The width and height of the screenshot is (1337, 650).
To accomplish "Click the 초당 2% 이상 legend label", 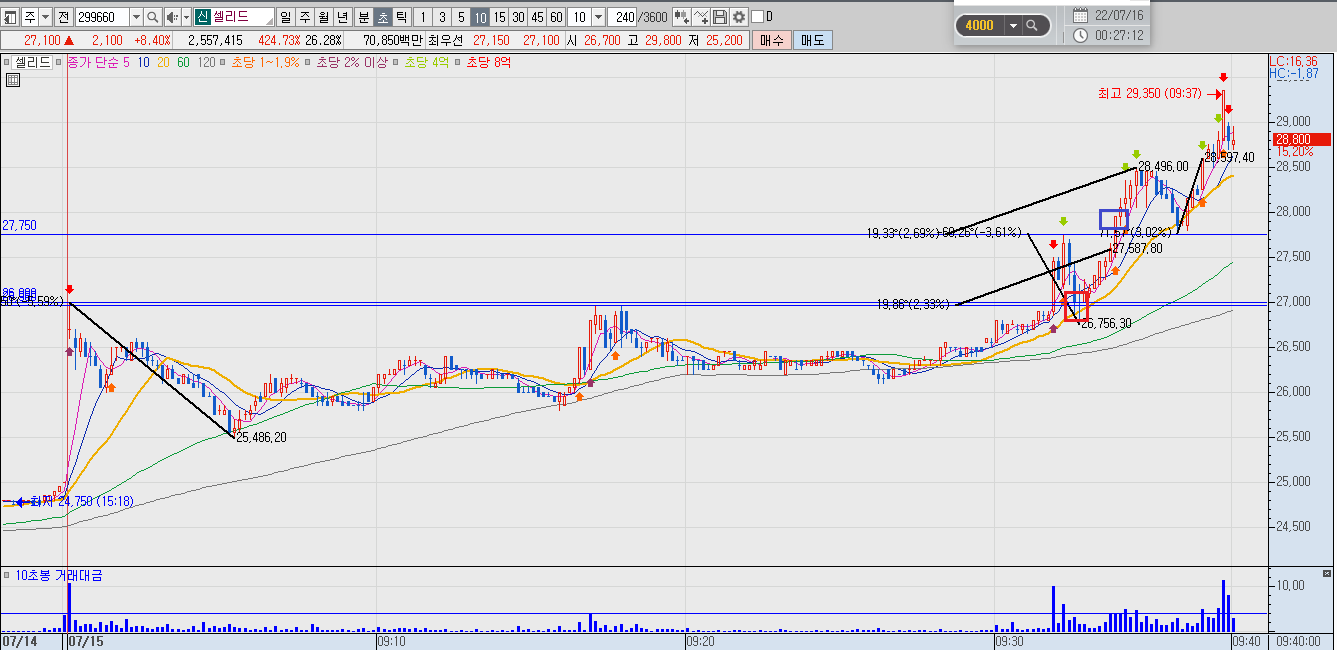I will point(353,61).
